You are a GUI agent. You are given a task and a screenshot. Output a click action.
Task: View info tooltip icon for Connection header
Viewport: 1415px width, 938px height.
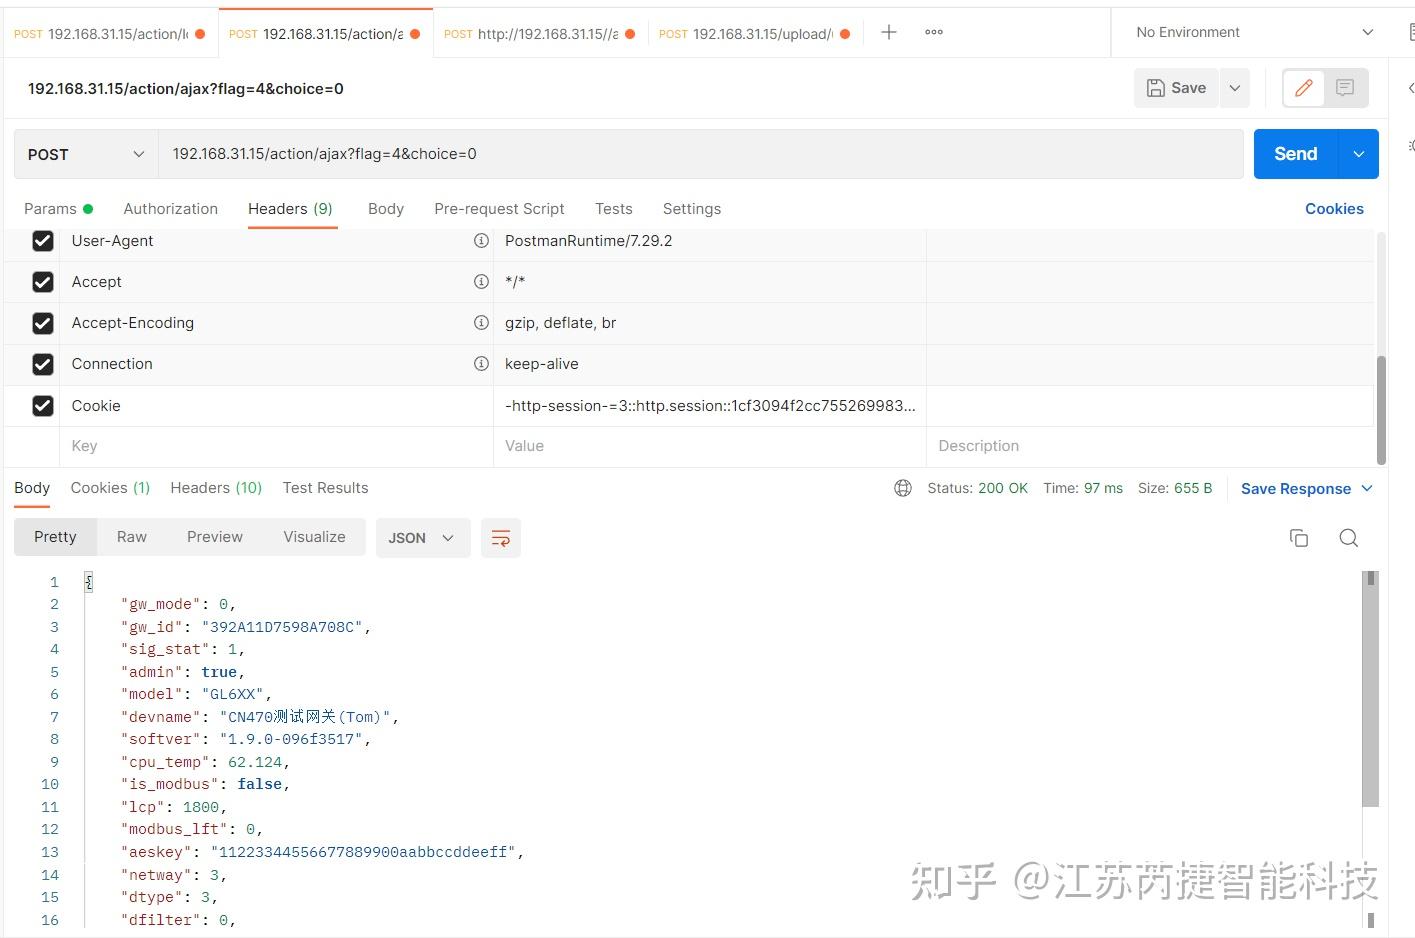(481, 363)
